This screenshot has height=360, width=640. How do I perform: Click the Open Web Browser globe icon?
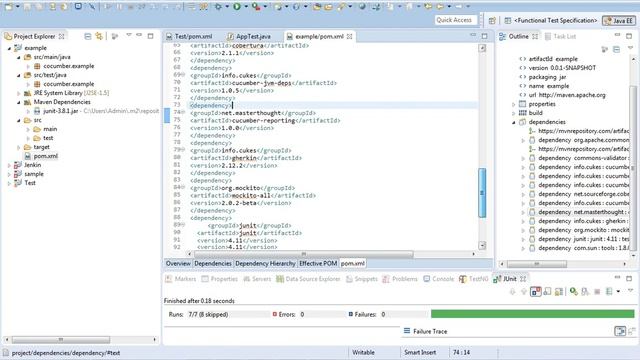click(362, 6)
